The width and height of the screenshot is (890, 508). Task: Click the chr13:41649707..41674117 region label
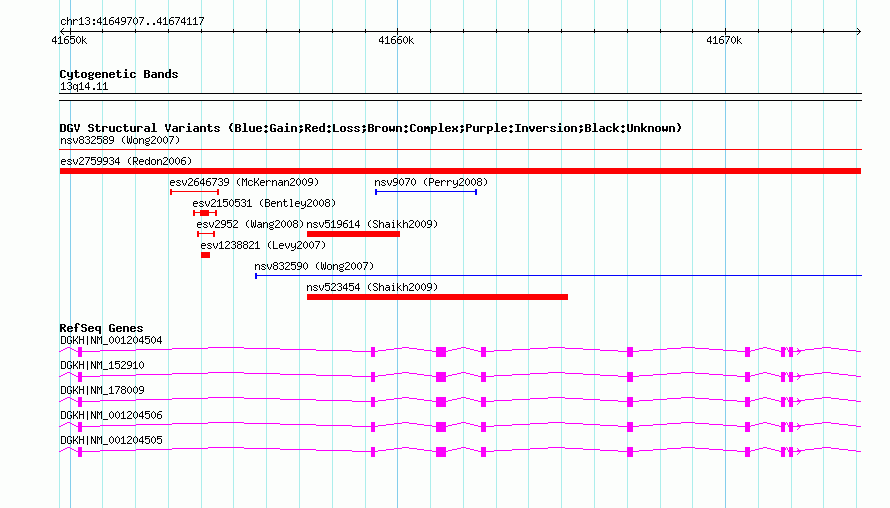[132, 22]
